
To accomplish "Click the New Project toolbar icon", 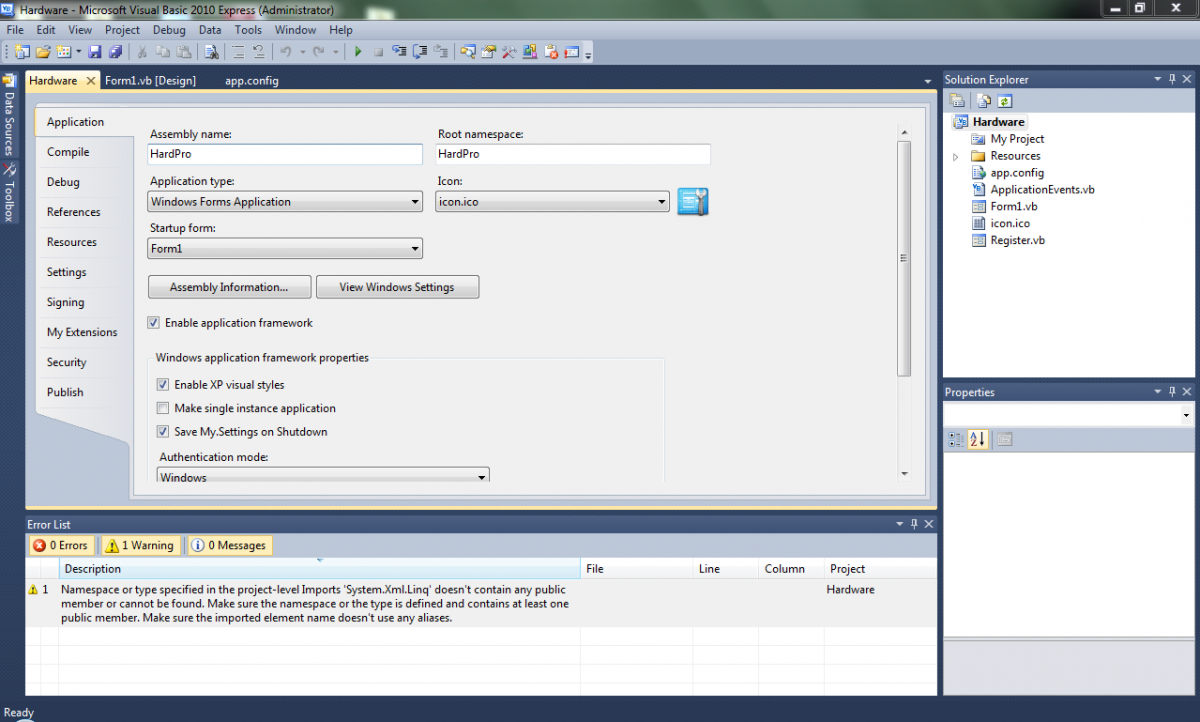I will click(21, 51).
